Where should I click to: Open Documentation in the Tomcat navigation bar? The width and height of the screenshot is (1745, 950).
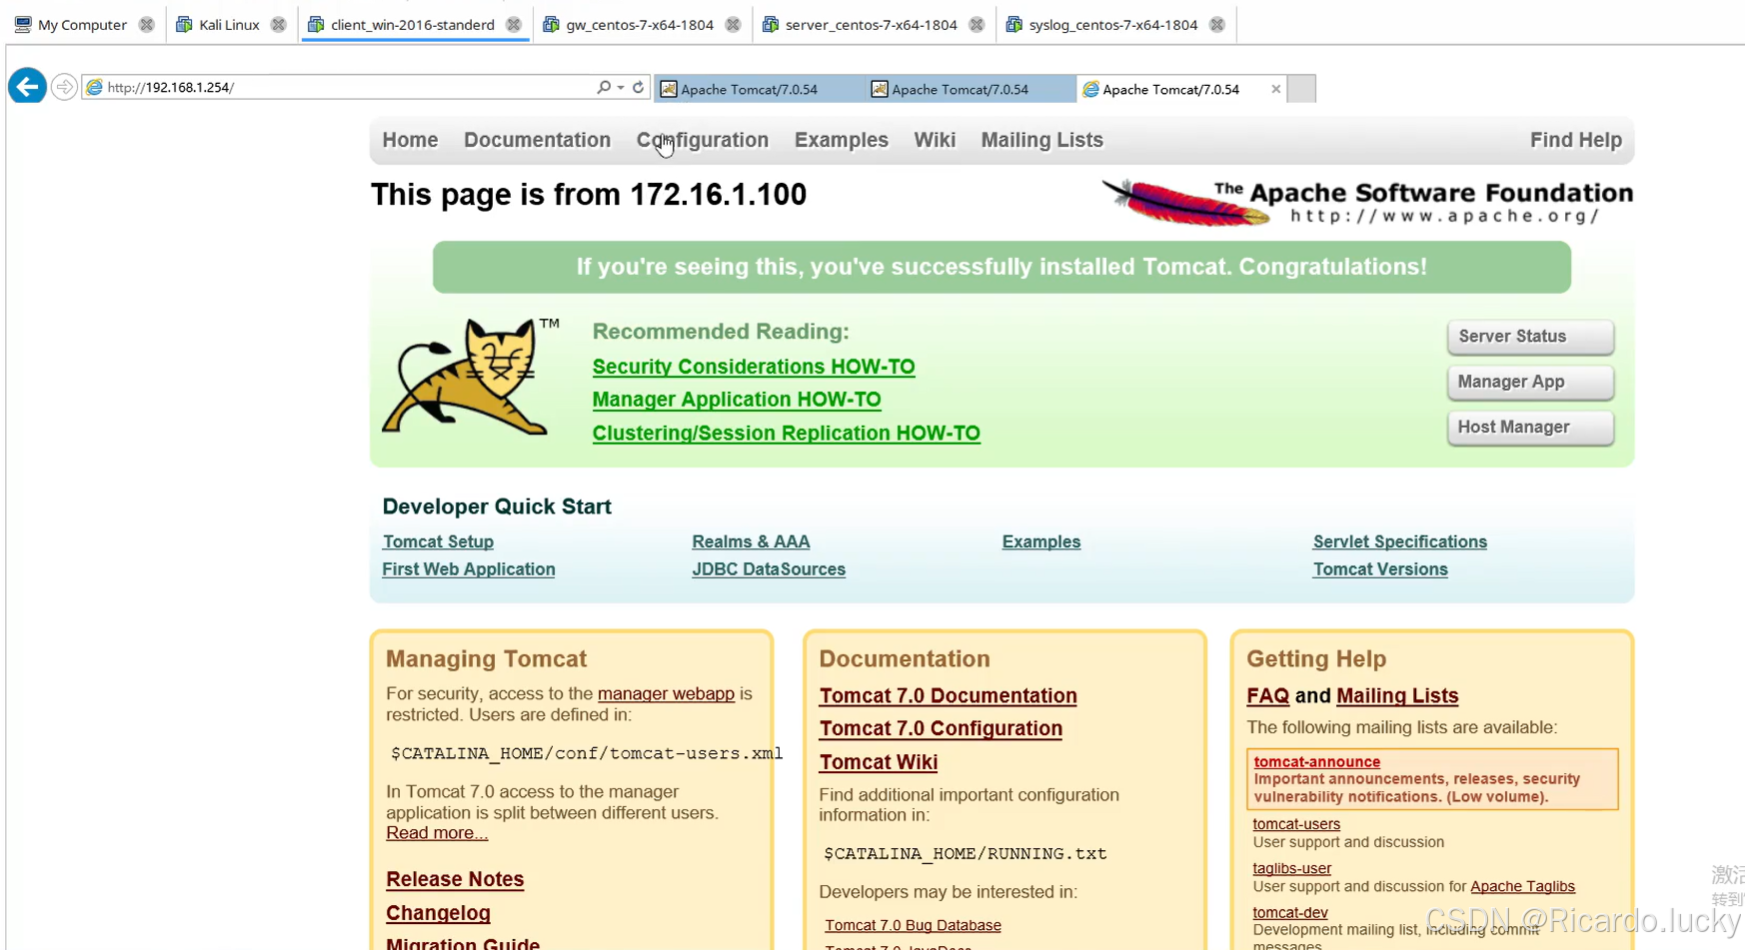click(x=537, y=140)
